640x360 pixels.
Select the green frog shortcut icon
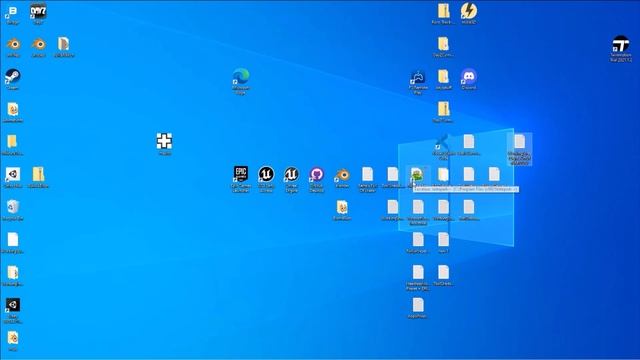click(x=416, y=175)
